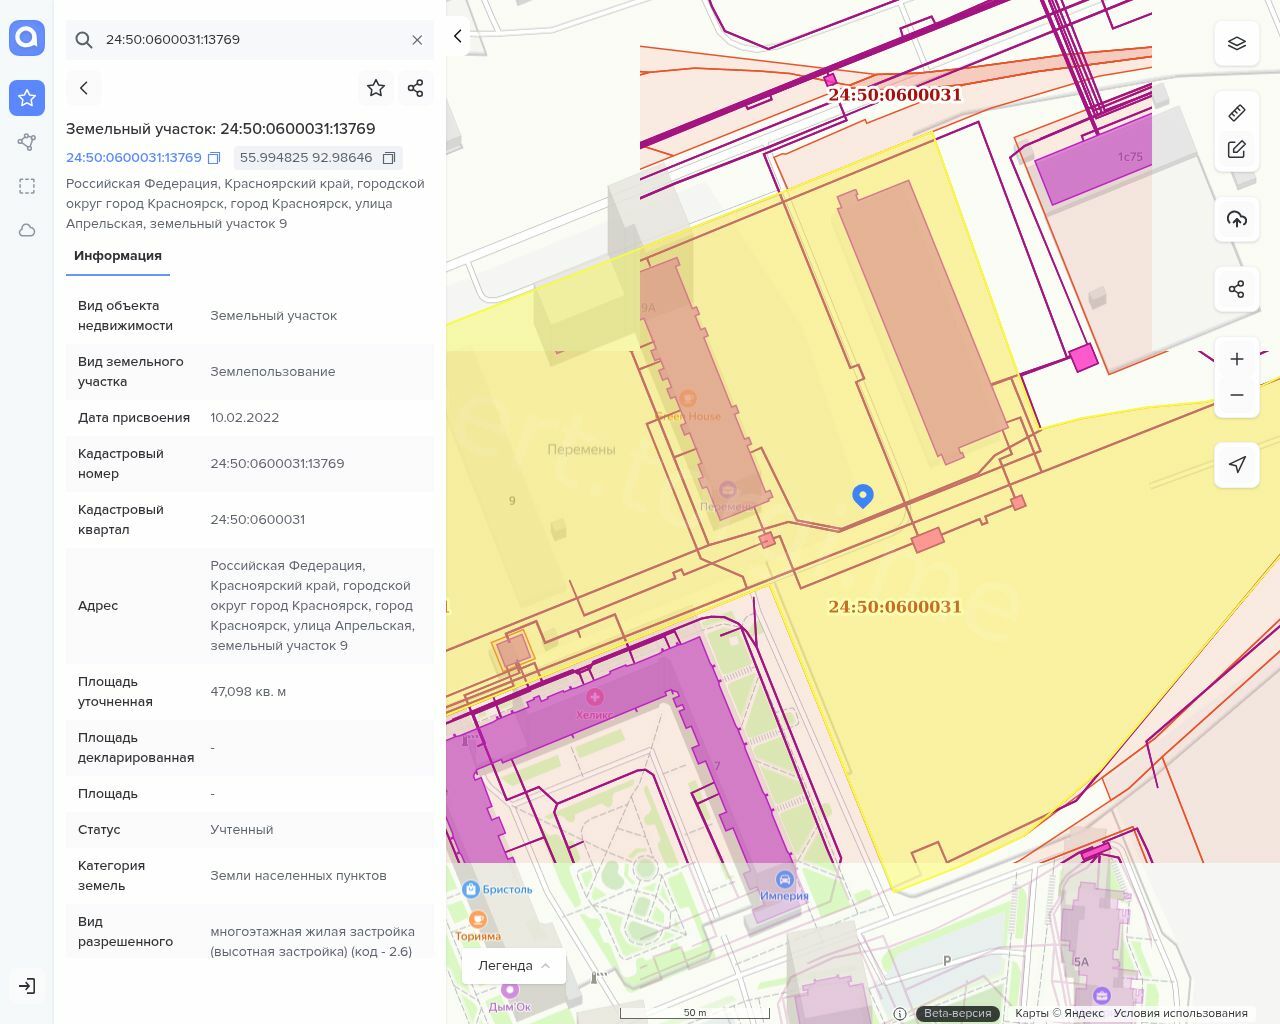This screenshot has height=1024, width=1280.
Task: Add parcel to favorites with star
Action: (376, 88)
